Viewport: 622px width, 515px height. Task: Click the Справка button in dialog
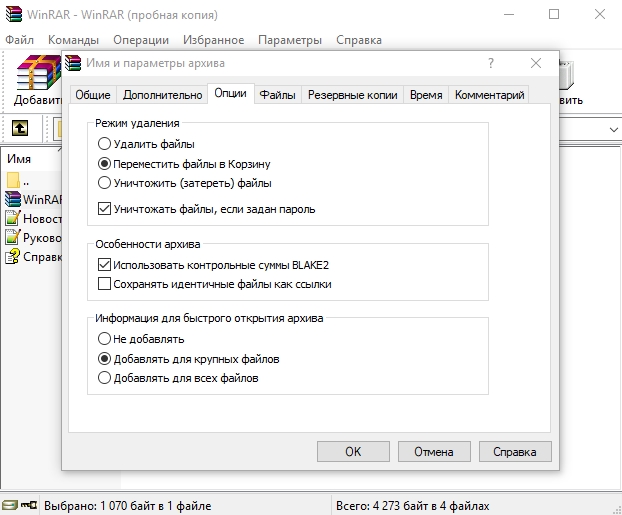coord(515,452)
